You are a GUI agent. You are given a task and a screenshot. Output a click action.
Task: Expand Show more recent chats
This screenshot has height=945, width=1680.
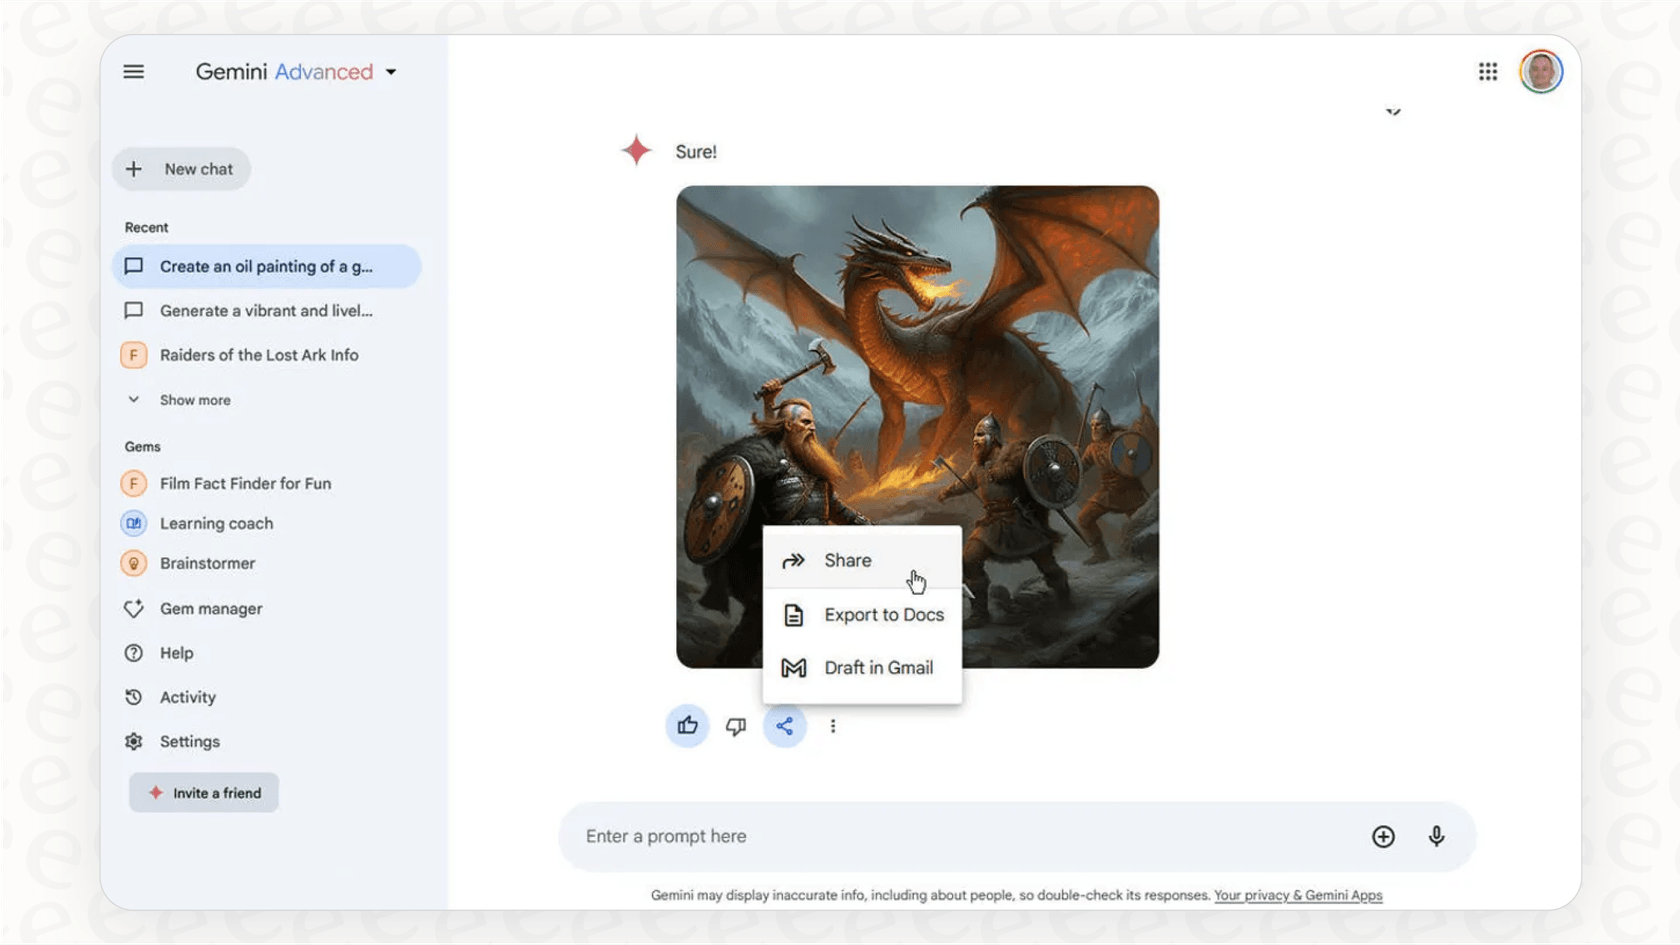pos(194,400)
